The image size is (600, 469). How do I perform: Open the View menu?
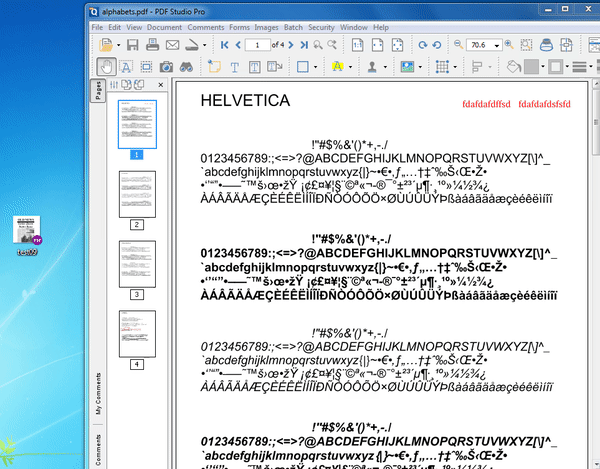[134, 27]
